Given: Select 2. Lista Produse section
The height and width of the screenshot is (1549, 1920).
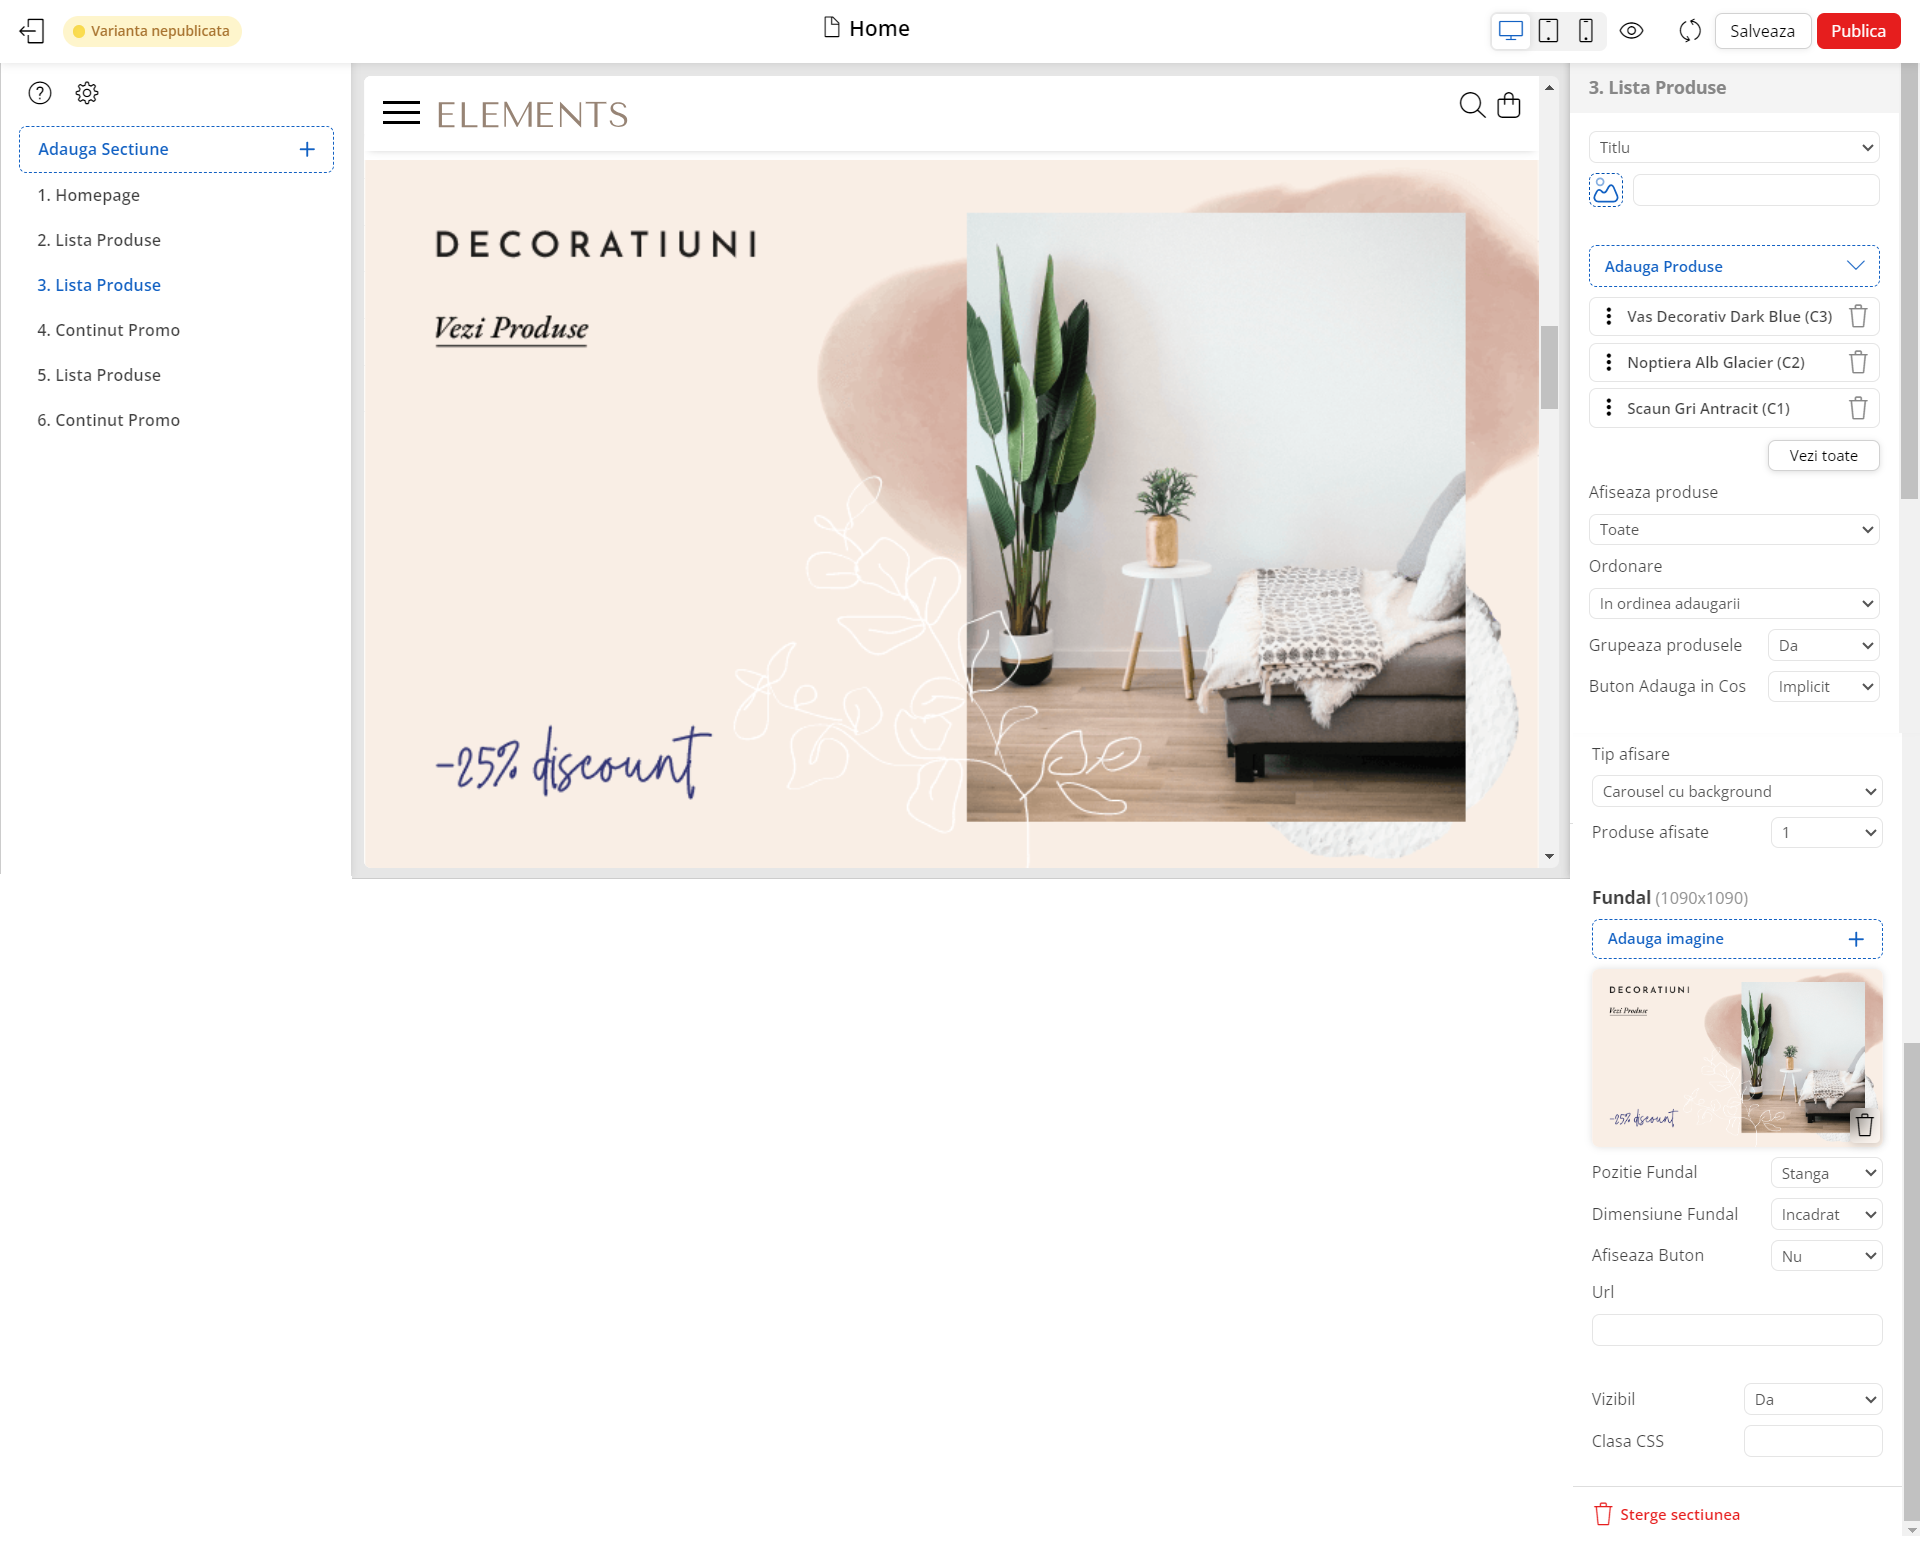Looking at the screenshot, I should (x=98, y=240).
